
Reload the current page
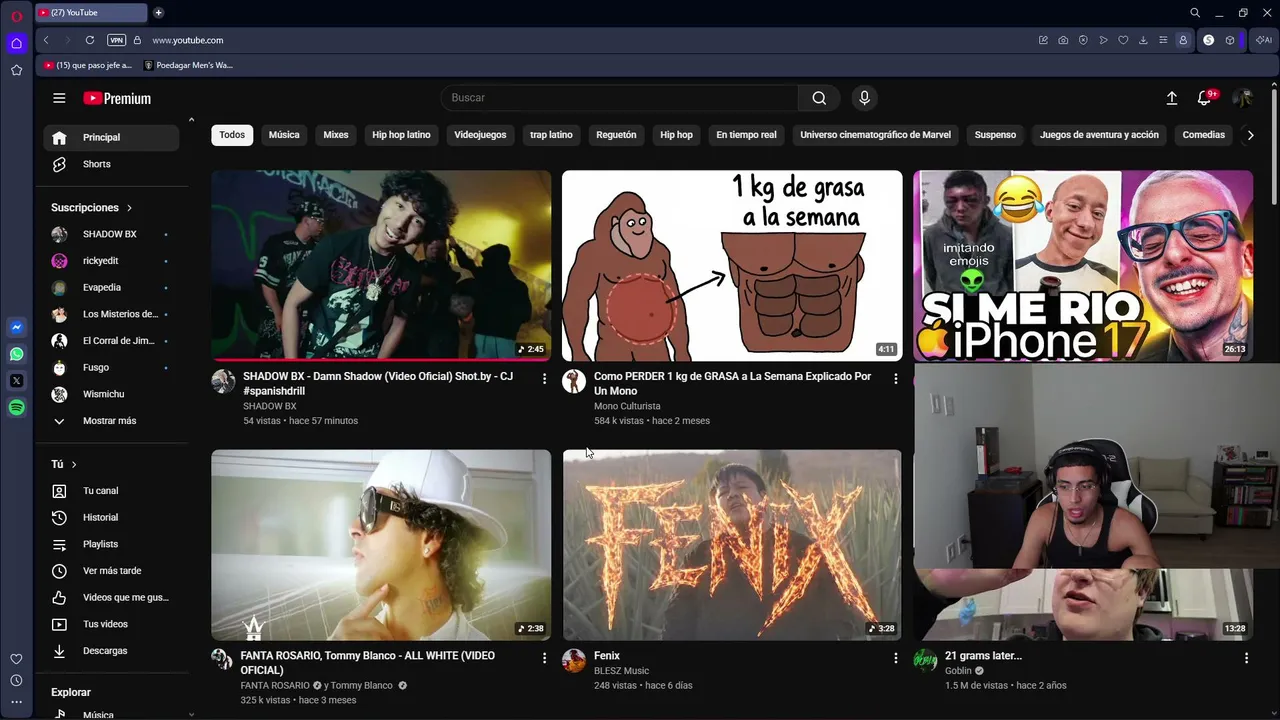pos(90,40)
